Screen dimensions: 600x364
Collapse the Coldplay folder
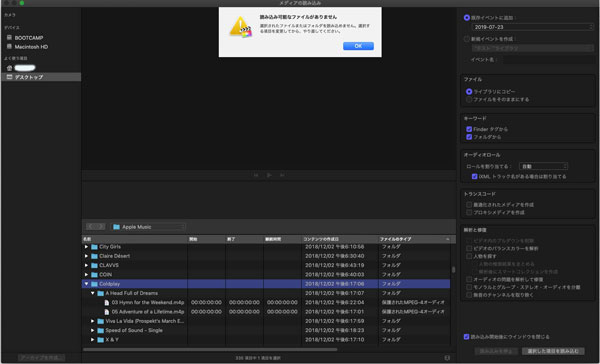86,284
